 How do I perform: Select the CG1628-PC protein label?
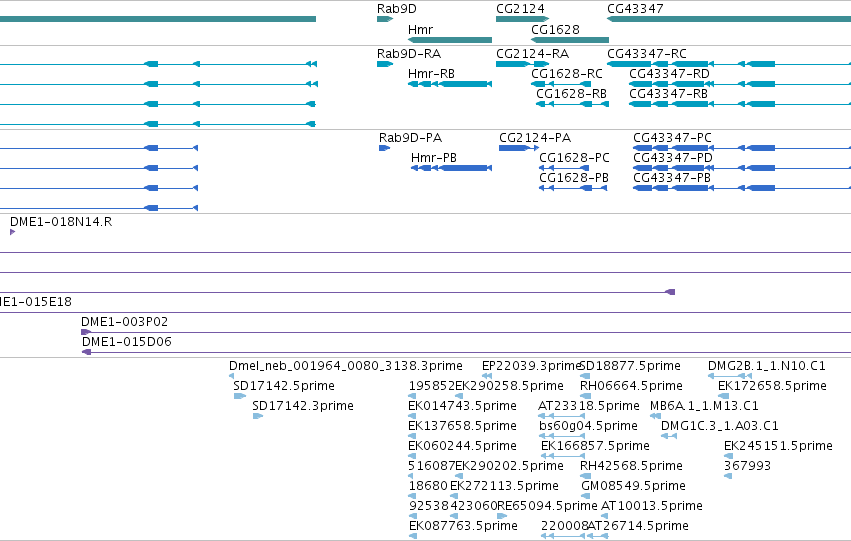[x=574, y=158]
